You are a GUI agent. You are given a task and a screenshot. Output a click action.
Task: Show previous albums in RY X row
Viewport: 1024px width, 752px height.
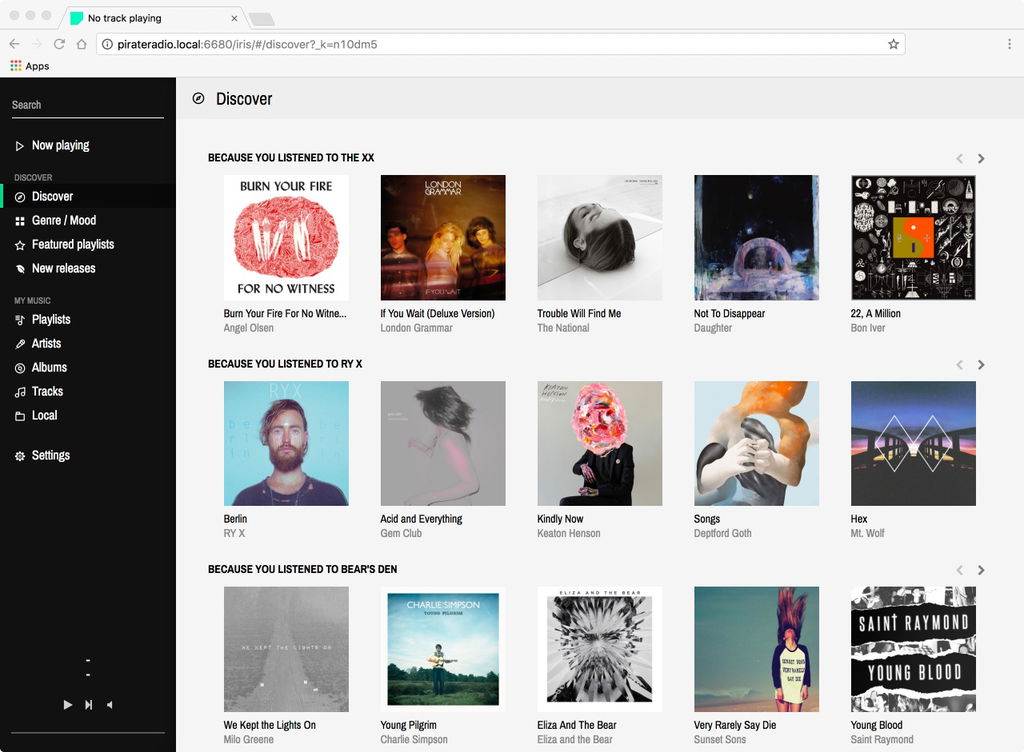[959, 365]
